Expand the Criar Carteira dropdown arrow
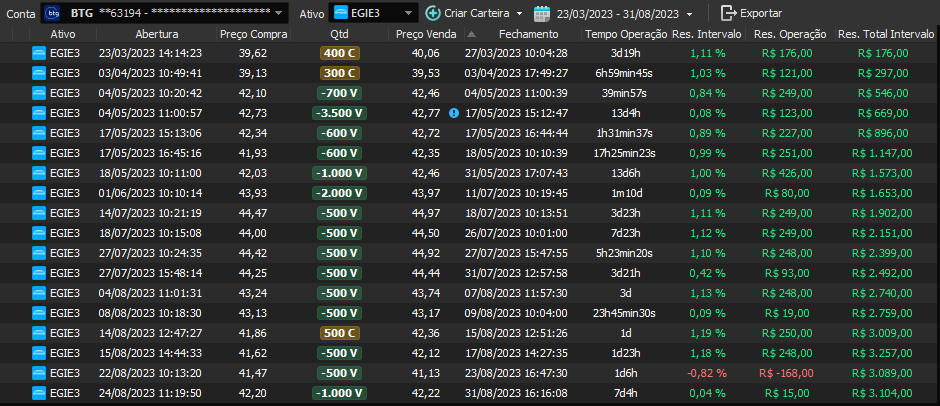The height and width of the screenshot is (406, 940). [x=518, y=14]
